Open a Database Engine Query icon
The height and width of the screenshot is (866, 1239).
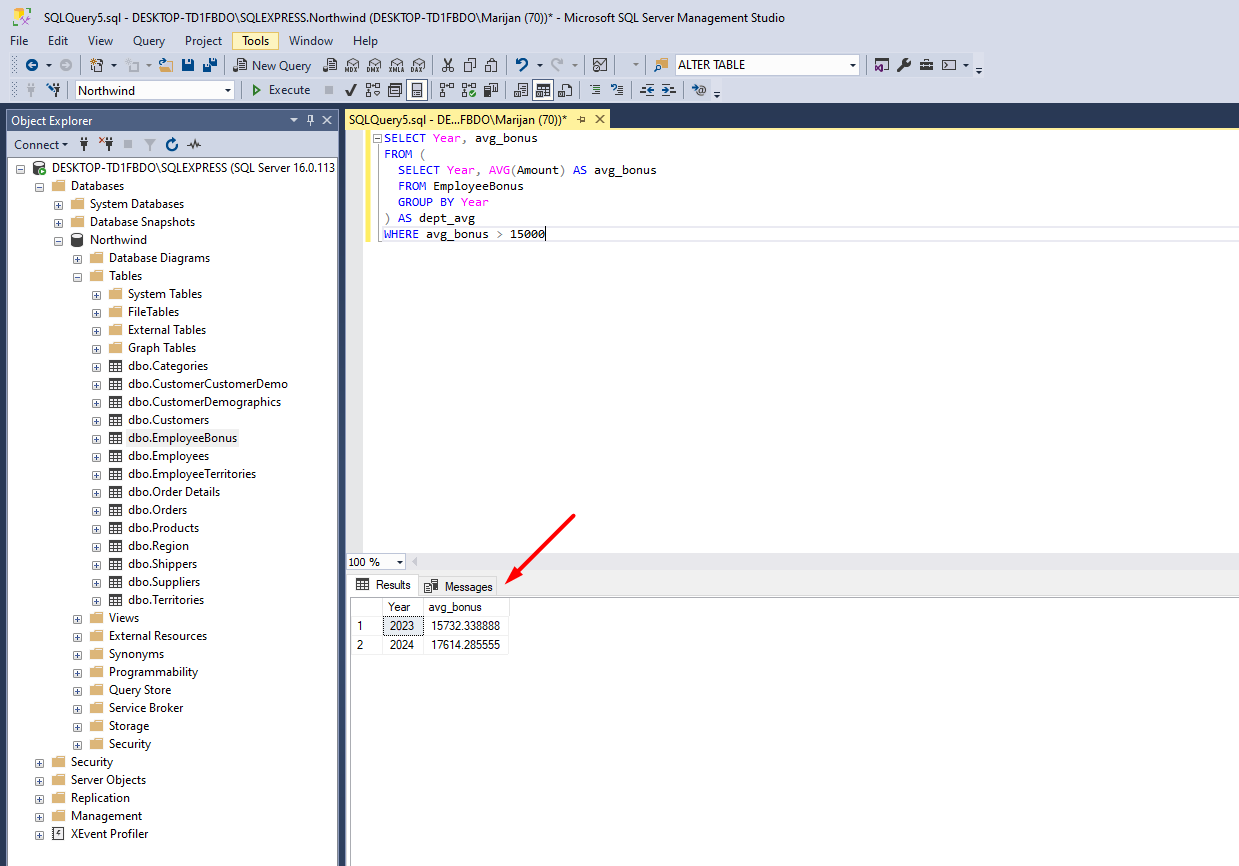point(330,65)
